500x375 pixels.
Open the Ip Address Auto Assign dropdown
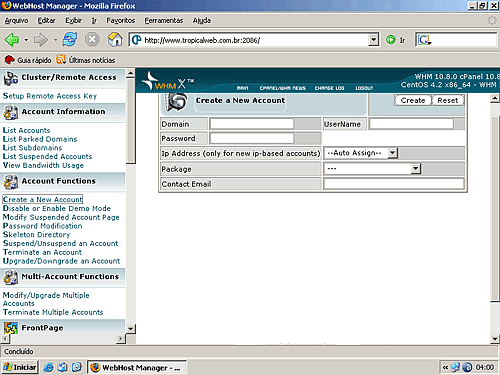point(393,153)
